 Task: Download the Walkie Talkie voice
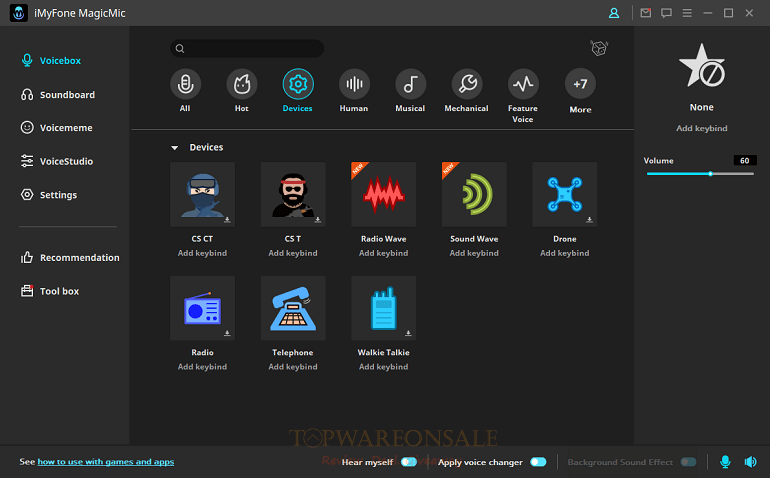point(408,333)
